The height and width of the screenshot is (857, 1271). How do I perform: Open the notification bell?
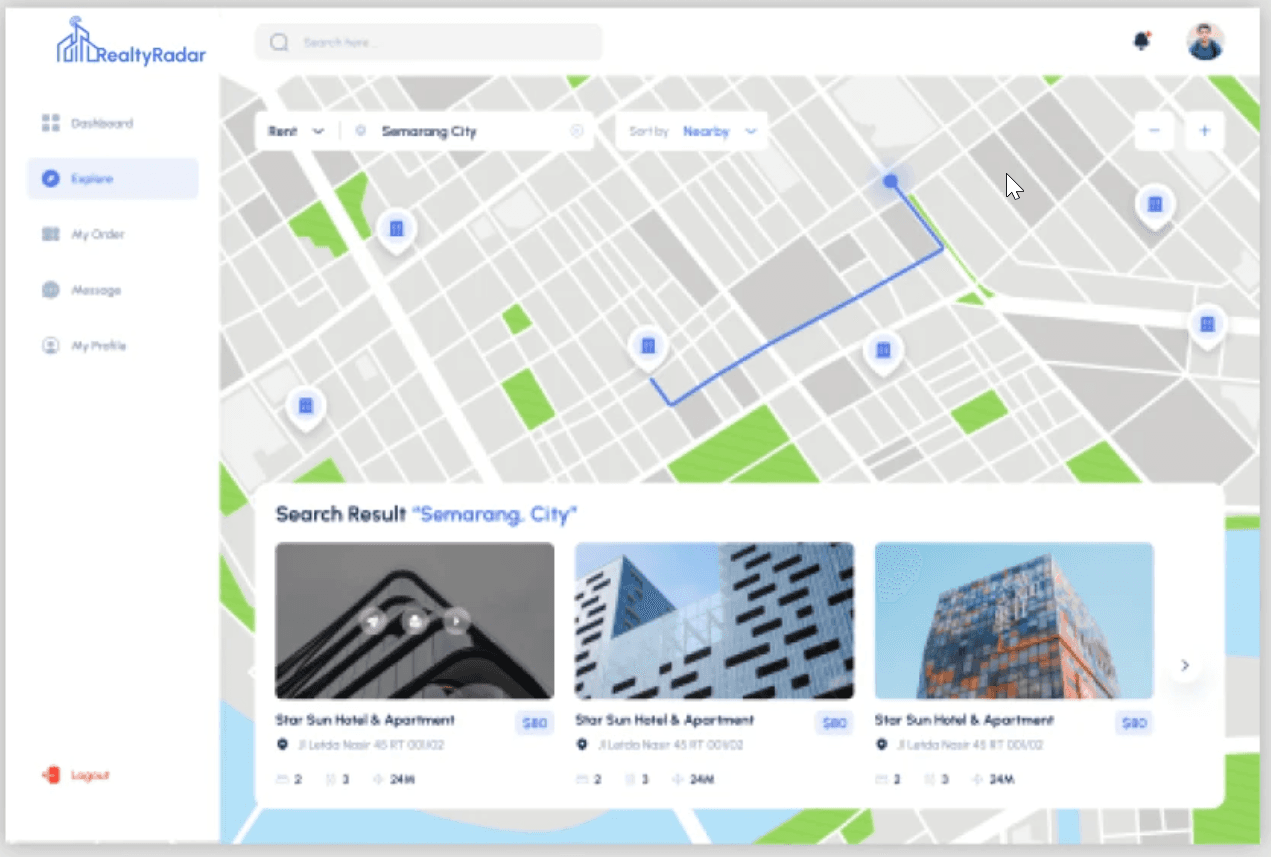tap(1141, 41)
